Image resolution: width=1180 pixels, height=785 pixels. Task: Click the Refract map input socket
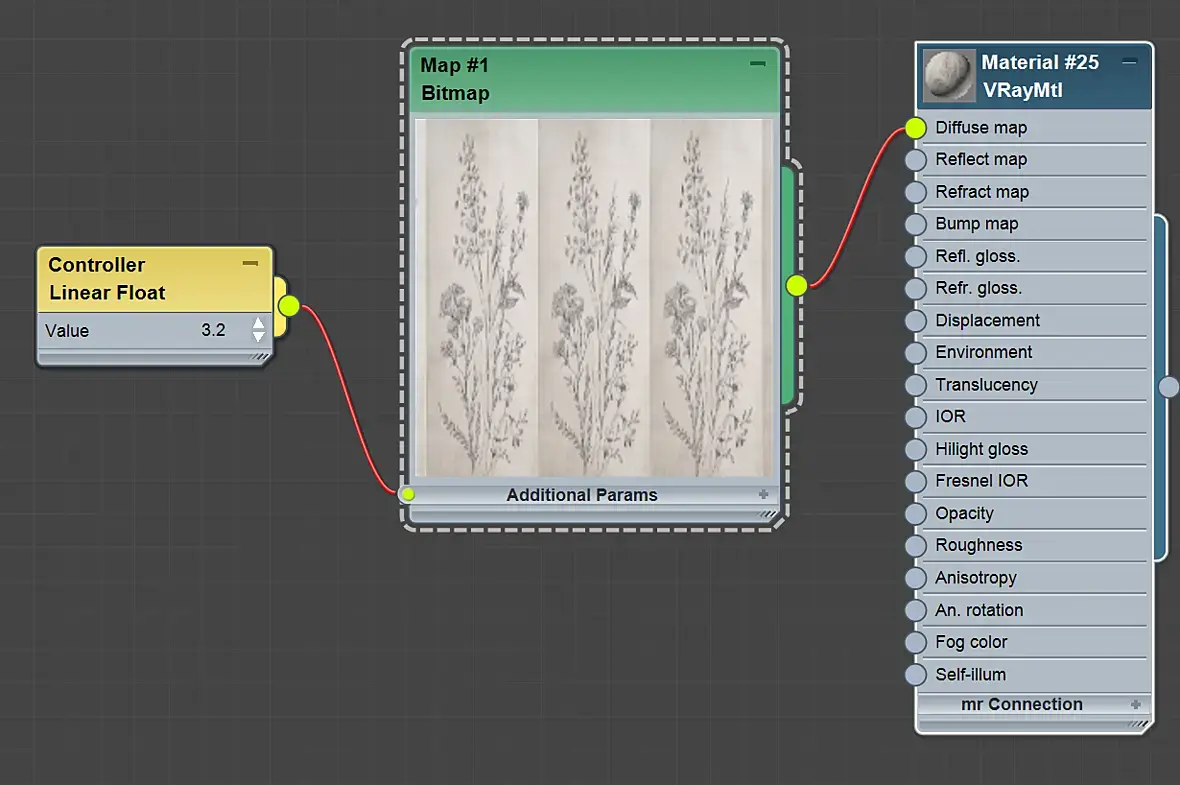[915, 192]
